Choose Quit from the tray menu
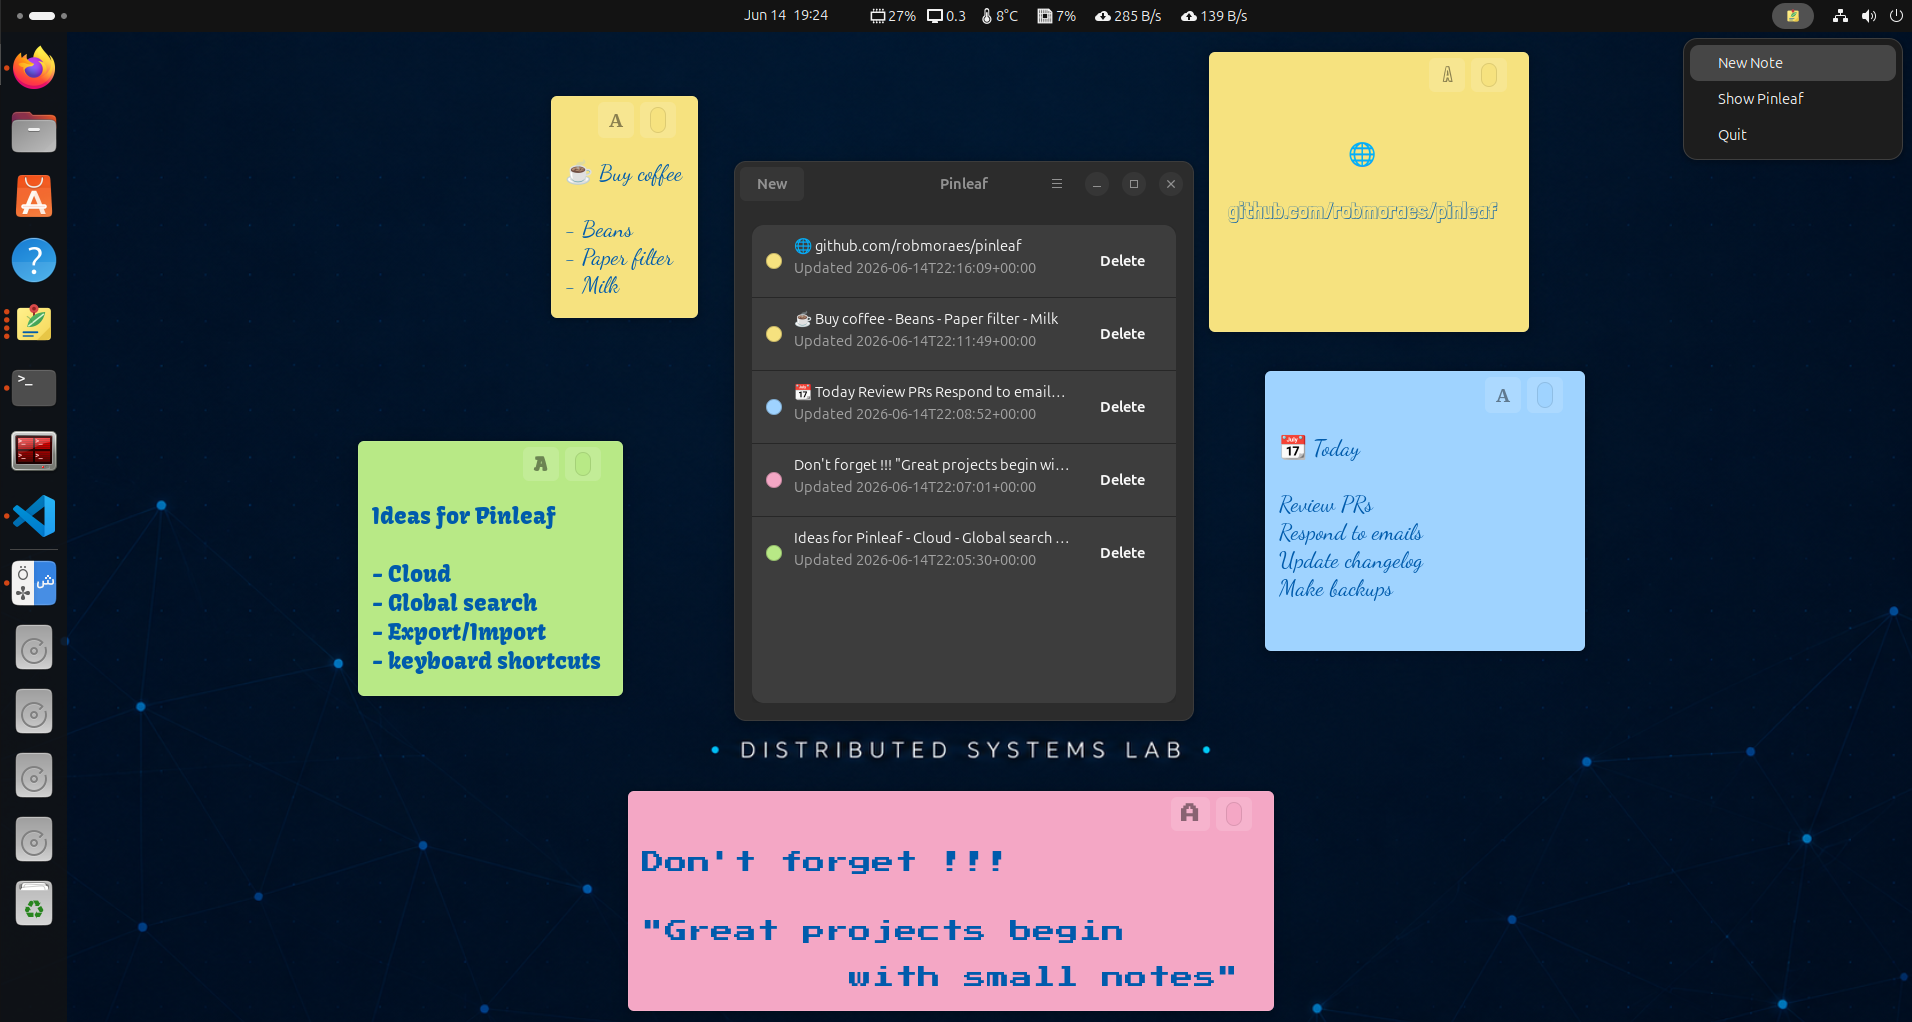Screen dimensions: 1912x1022 pos(1792,135)
